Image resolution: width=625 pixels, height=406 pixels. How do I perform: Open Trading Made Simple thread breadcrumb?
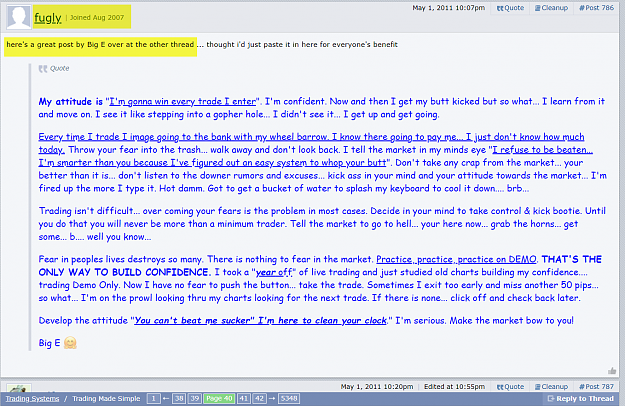click(x=106, y=398)
